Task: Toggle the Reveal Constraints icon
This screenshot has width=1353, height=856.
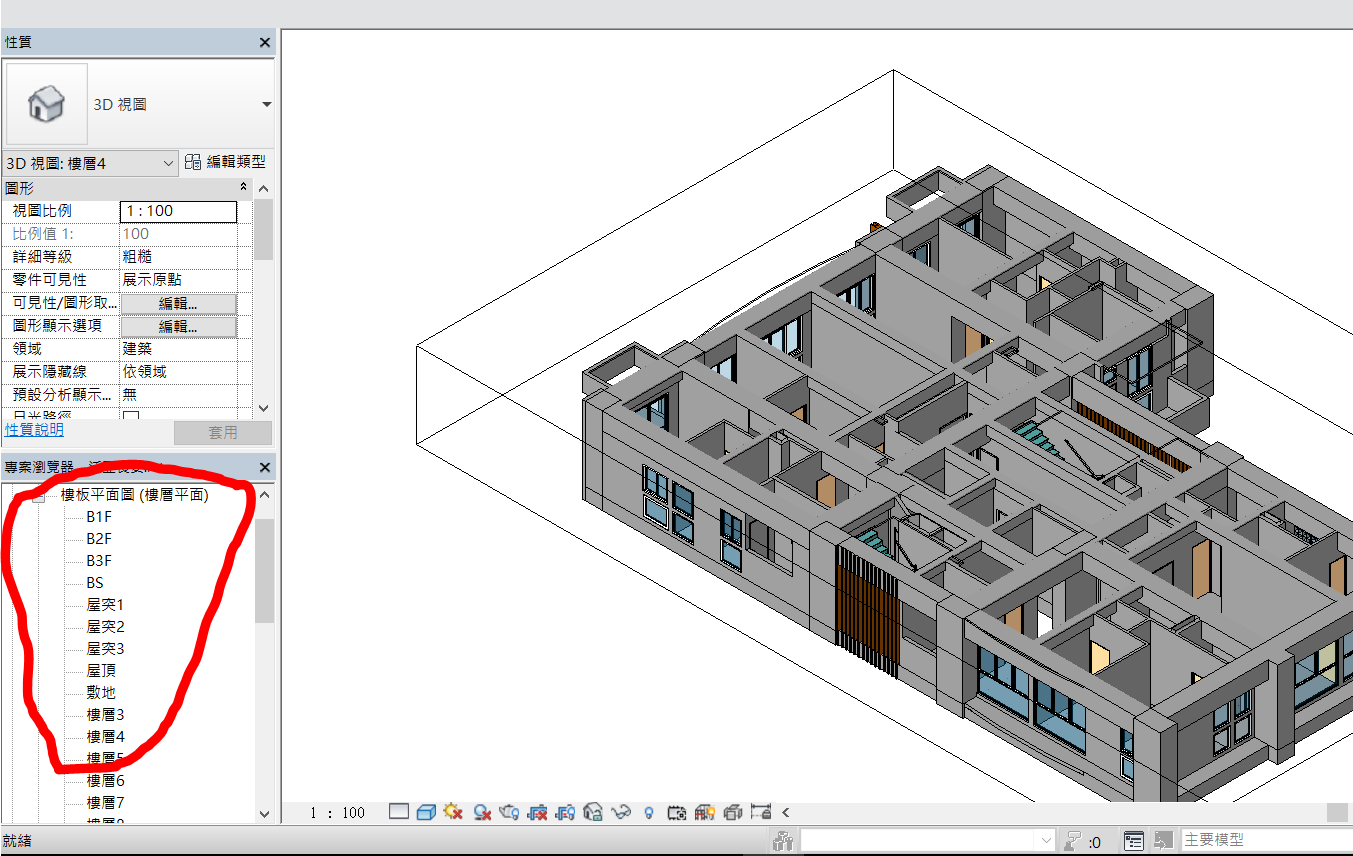Action: [x=761, y=812]
